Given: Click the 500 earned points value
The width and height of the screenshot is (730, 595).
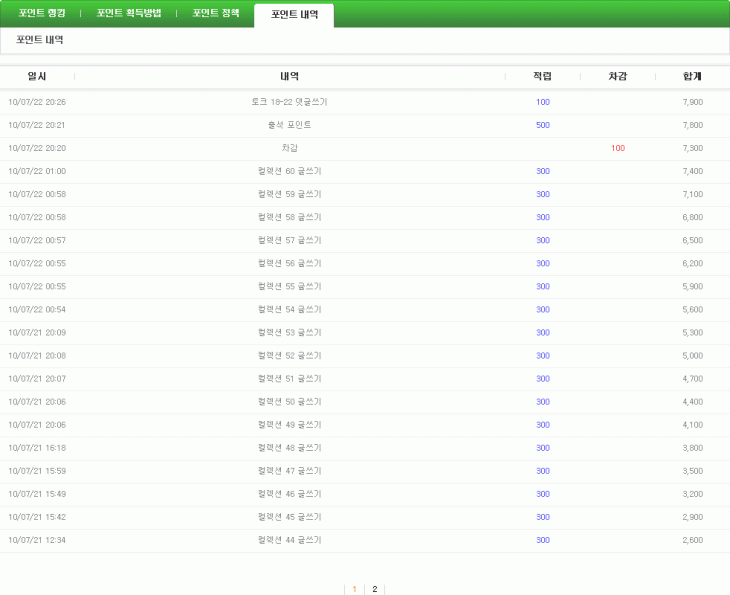Looking at the screenshot, I should click(543, 125).
